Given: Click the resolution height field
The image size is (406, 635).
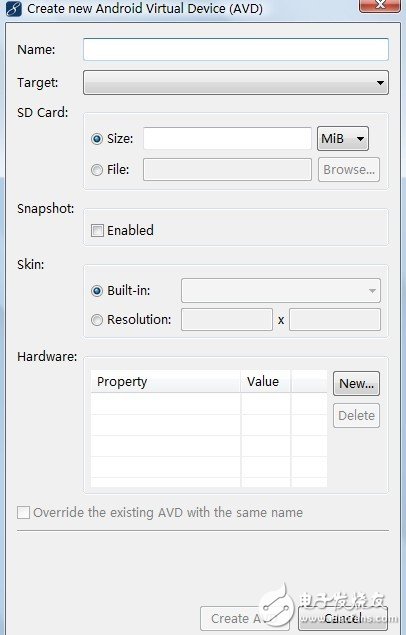Looking at the screenshot, I should [x=334, y=320].
